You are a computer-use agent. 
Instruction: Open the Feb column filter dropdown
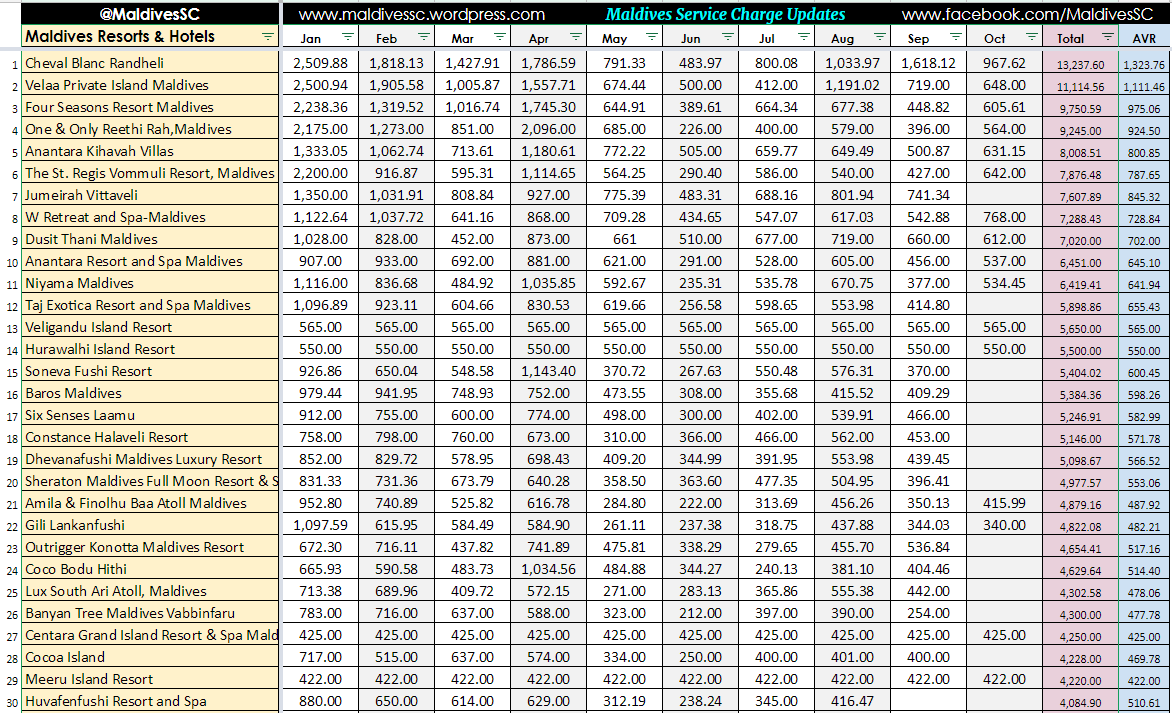(424, 37)
